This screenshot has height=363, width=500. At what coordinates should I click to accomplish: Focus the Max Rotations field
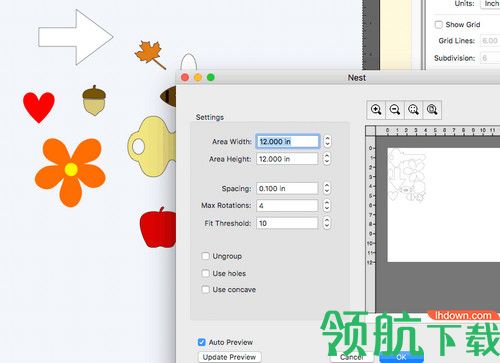point(287,206)
